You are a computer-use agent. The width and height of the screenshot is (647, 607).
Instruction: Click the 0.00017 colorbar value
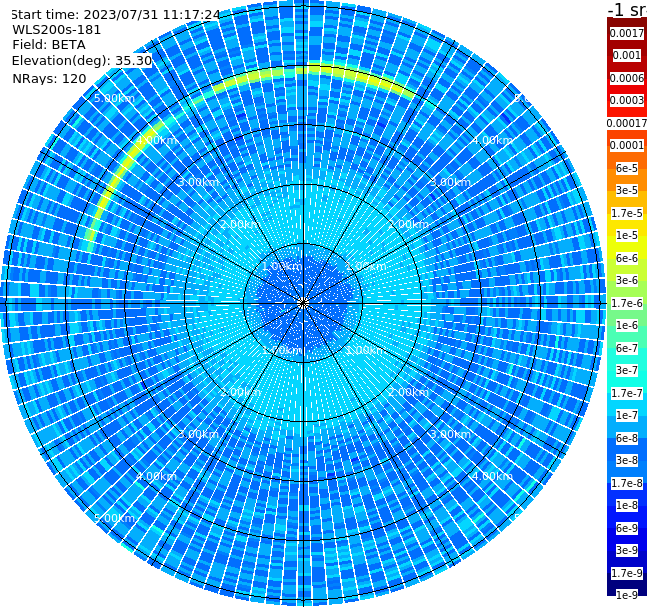[627, 123]
